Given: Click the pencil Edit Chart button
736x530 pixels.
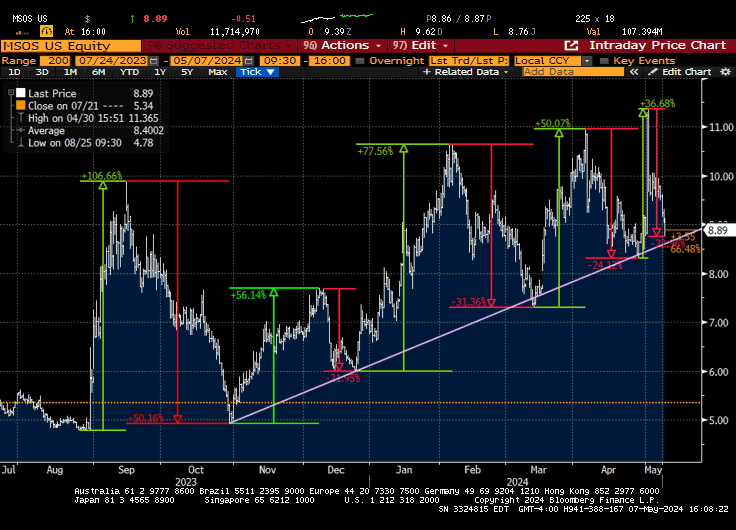Looking at the screenshot, I should click(680, 72).
